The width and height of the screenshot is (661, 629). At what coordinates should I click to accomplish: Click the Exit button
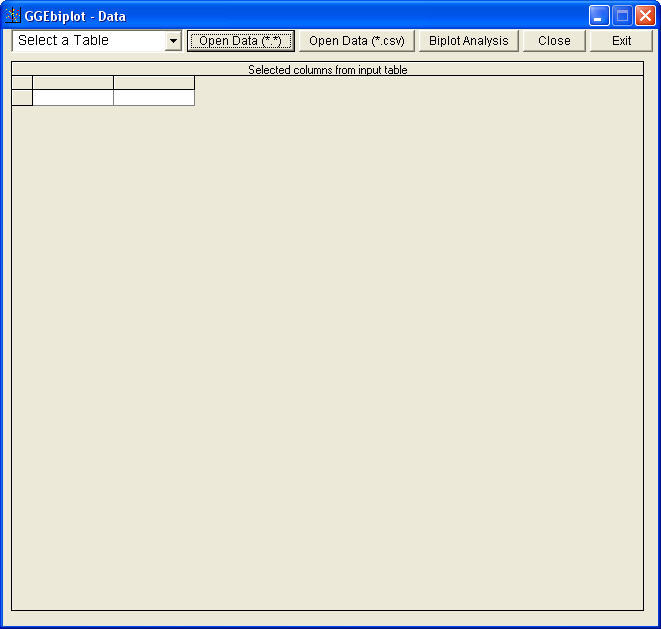coord(621,41)
